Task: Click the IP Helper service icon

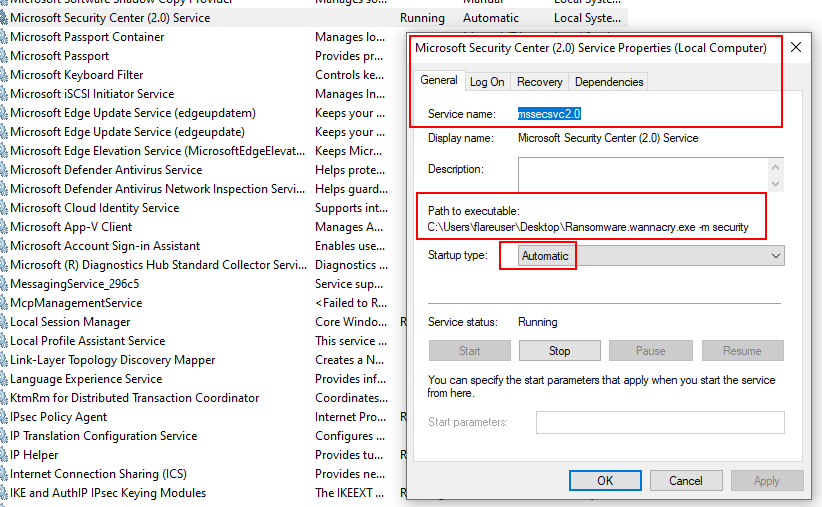Action: (x=4, y=455)
